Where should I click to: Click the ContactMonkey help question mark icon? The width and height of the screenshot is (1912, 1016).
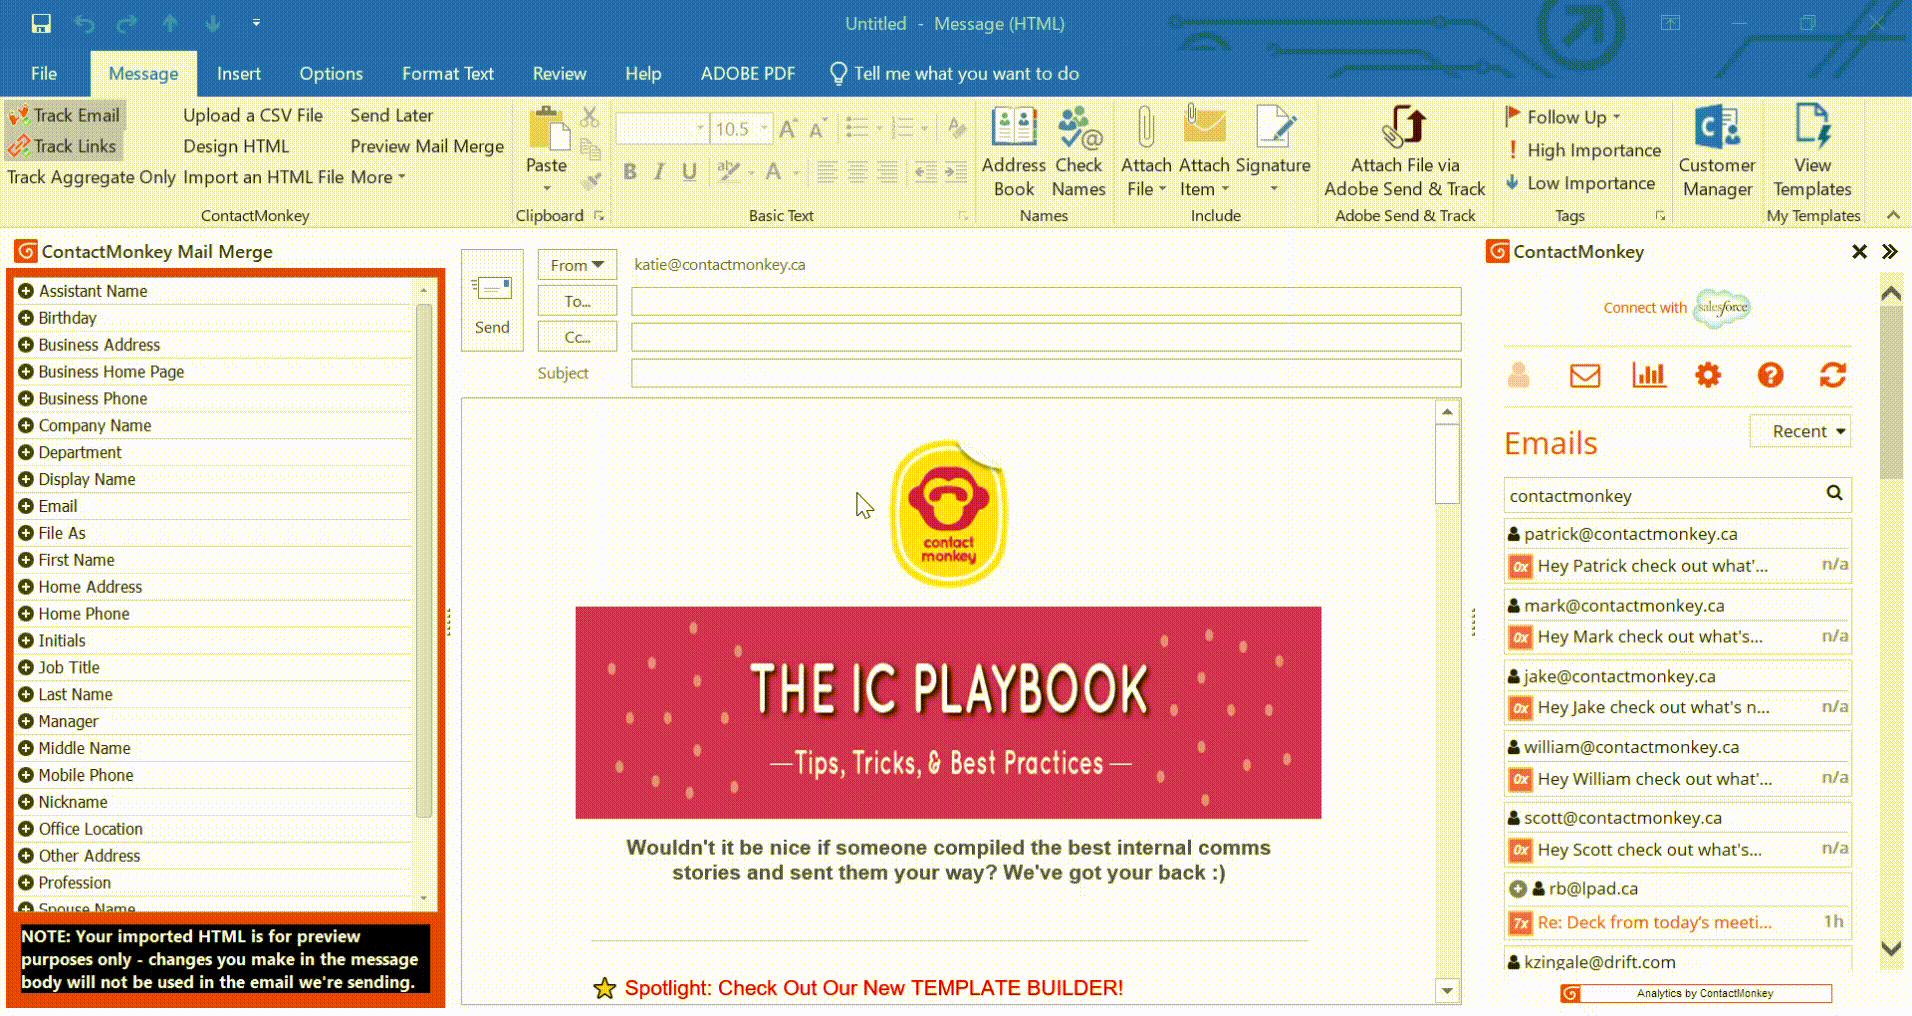pyautogui.click(x=1770, y=376)
